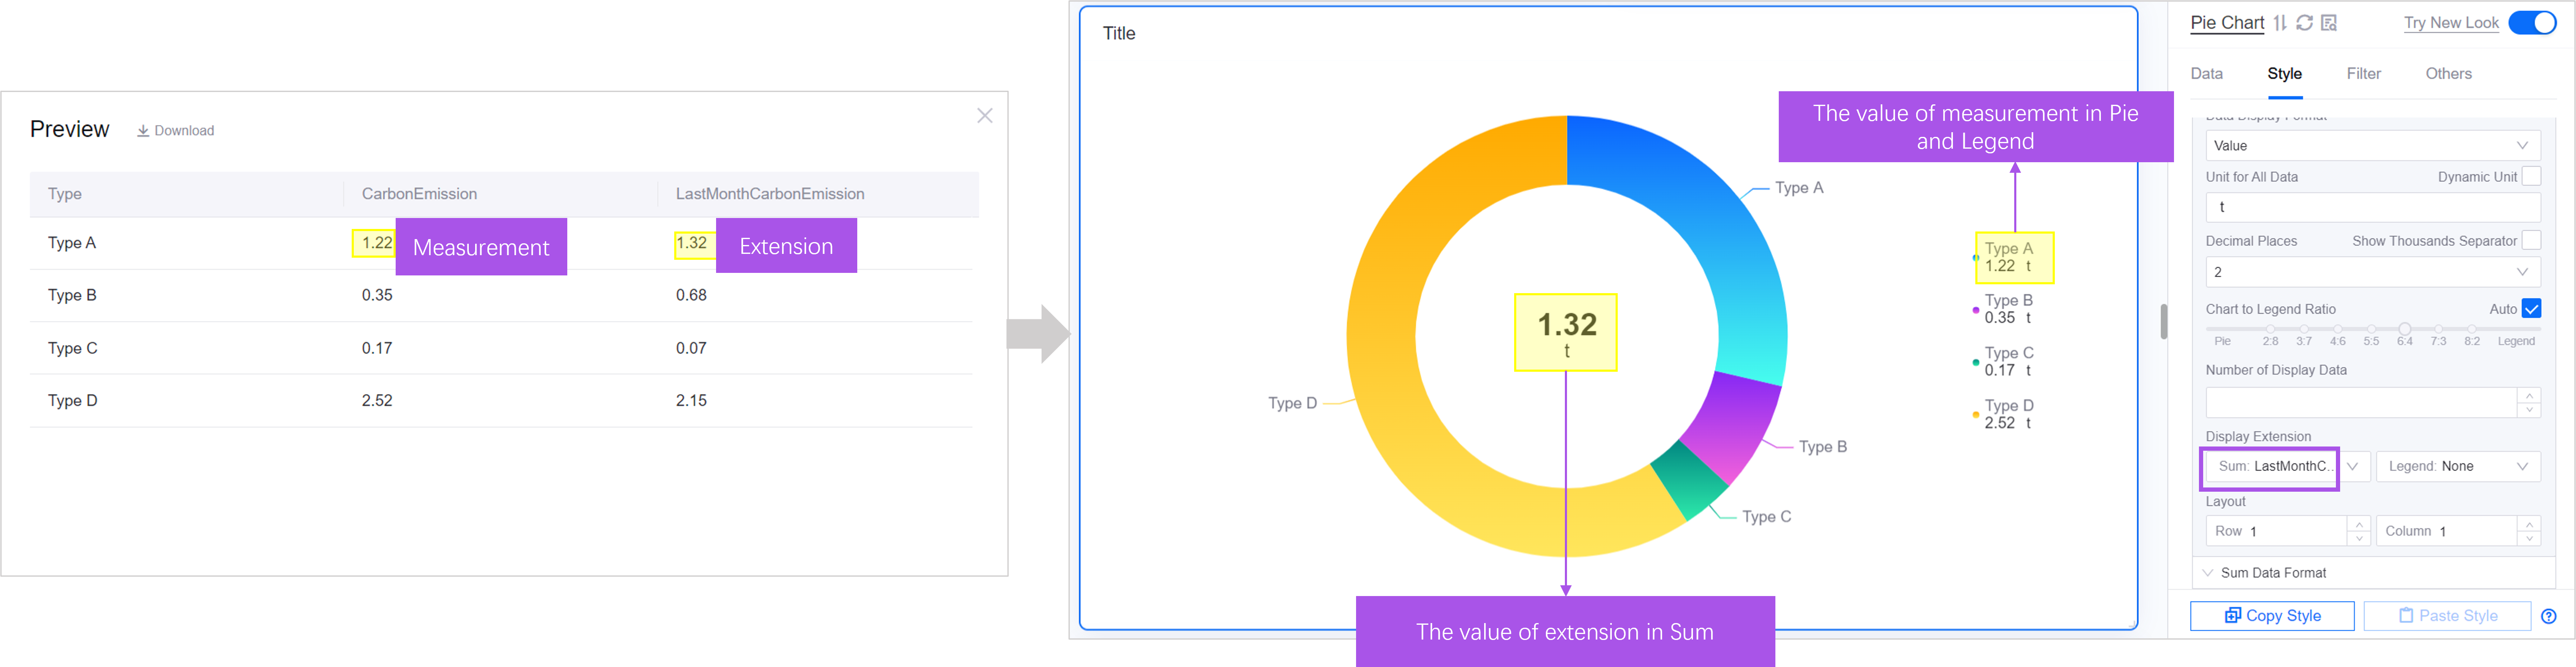The height and width of the screenshot is (667, 2576).
Task: Click the sort icon beside Pie Chart
Action: 2280,23
